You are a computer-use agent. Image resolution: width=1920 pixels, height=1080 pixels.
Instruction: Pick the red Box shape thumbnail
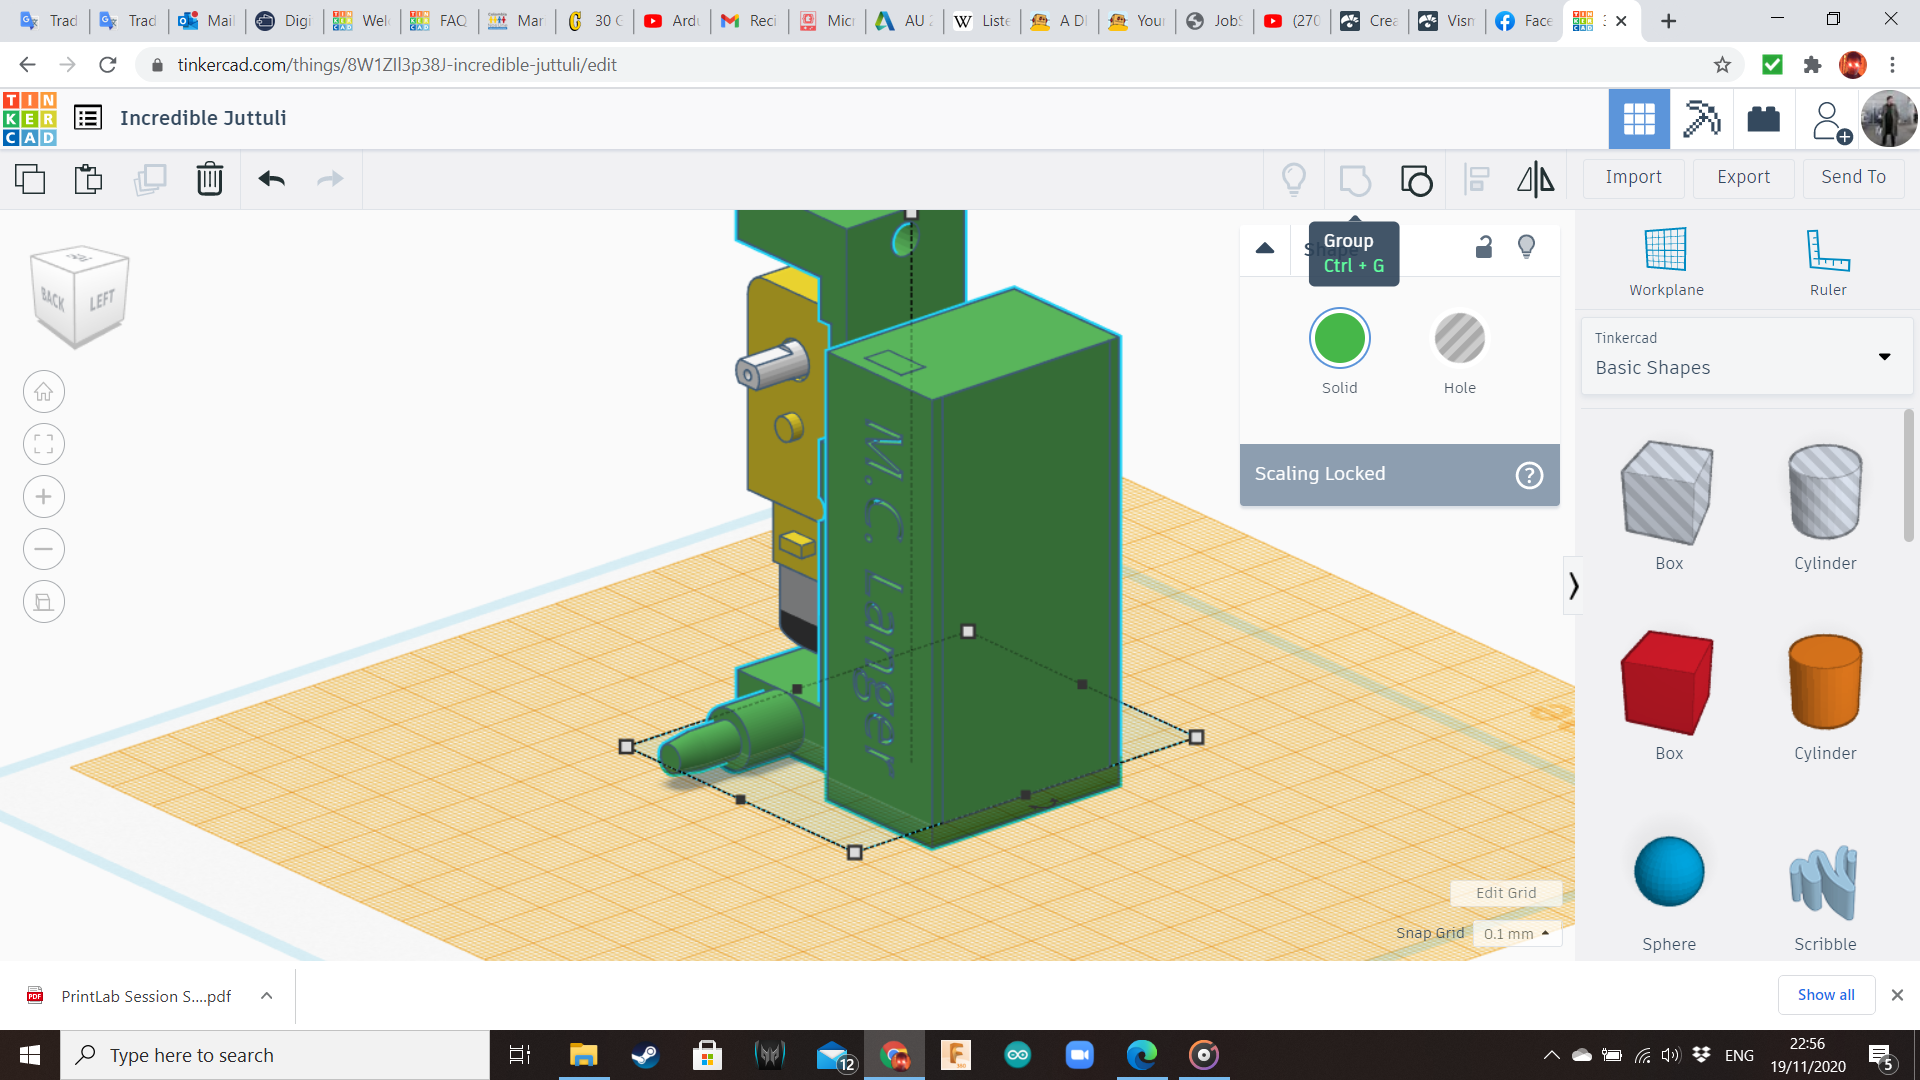coord(1668,684)
